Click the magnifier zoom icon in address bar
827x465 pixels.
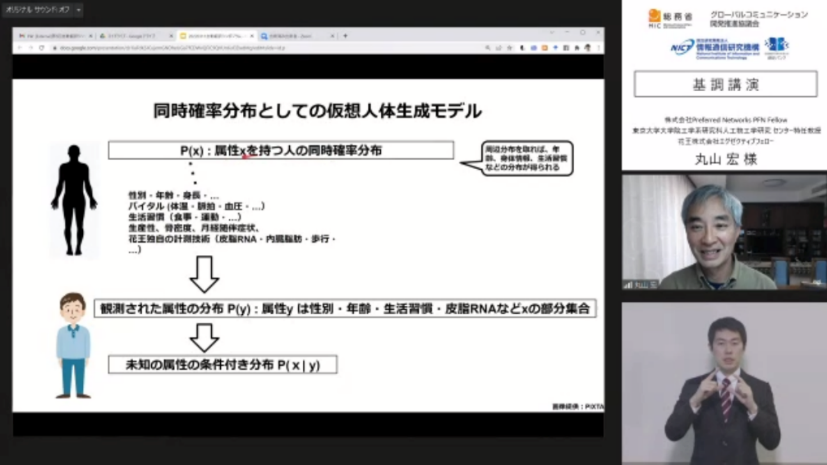(488, 47)
